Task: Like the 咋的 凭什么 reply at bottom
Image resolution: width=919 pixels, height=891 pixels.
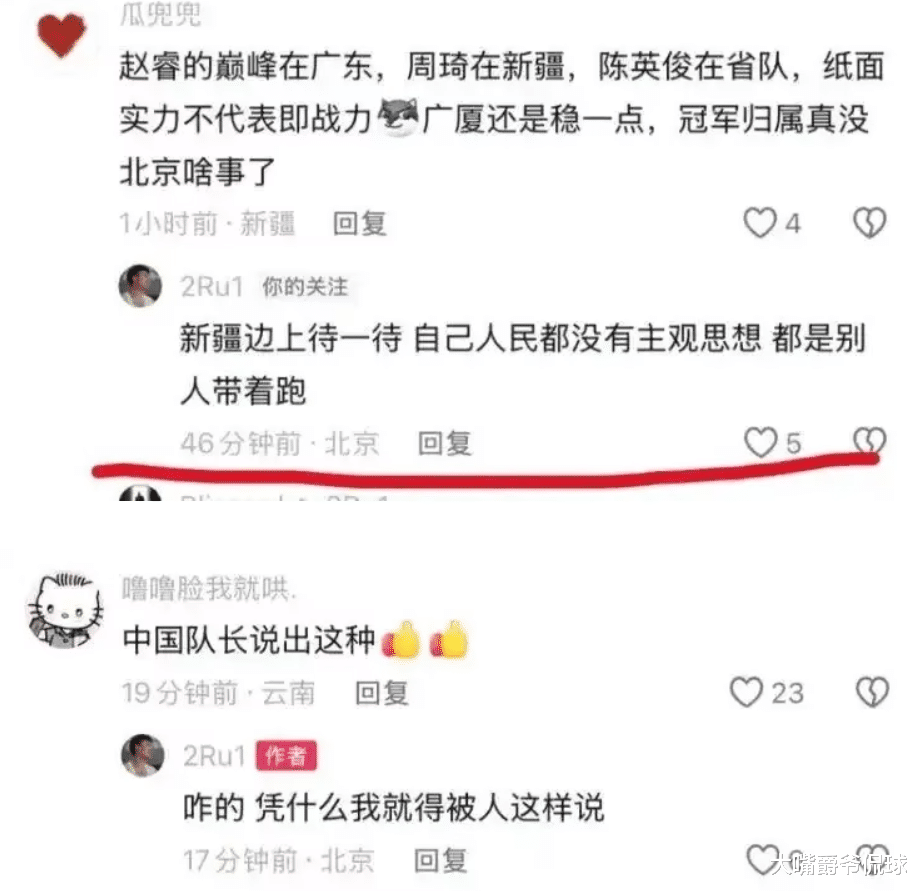Action: (763, 860)
